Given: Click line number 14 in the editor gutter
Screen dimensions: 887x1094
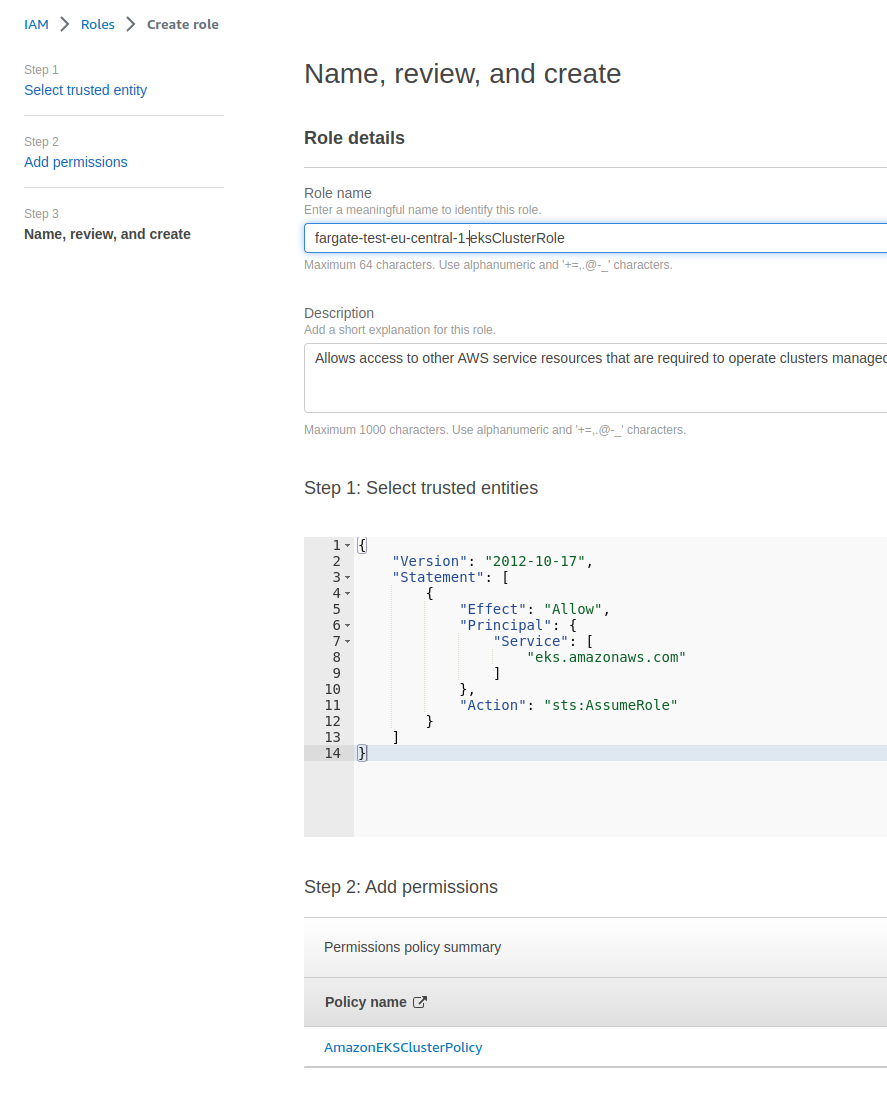Looking at the screenshot, I should click(332, 754).
